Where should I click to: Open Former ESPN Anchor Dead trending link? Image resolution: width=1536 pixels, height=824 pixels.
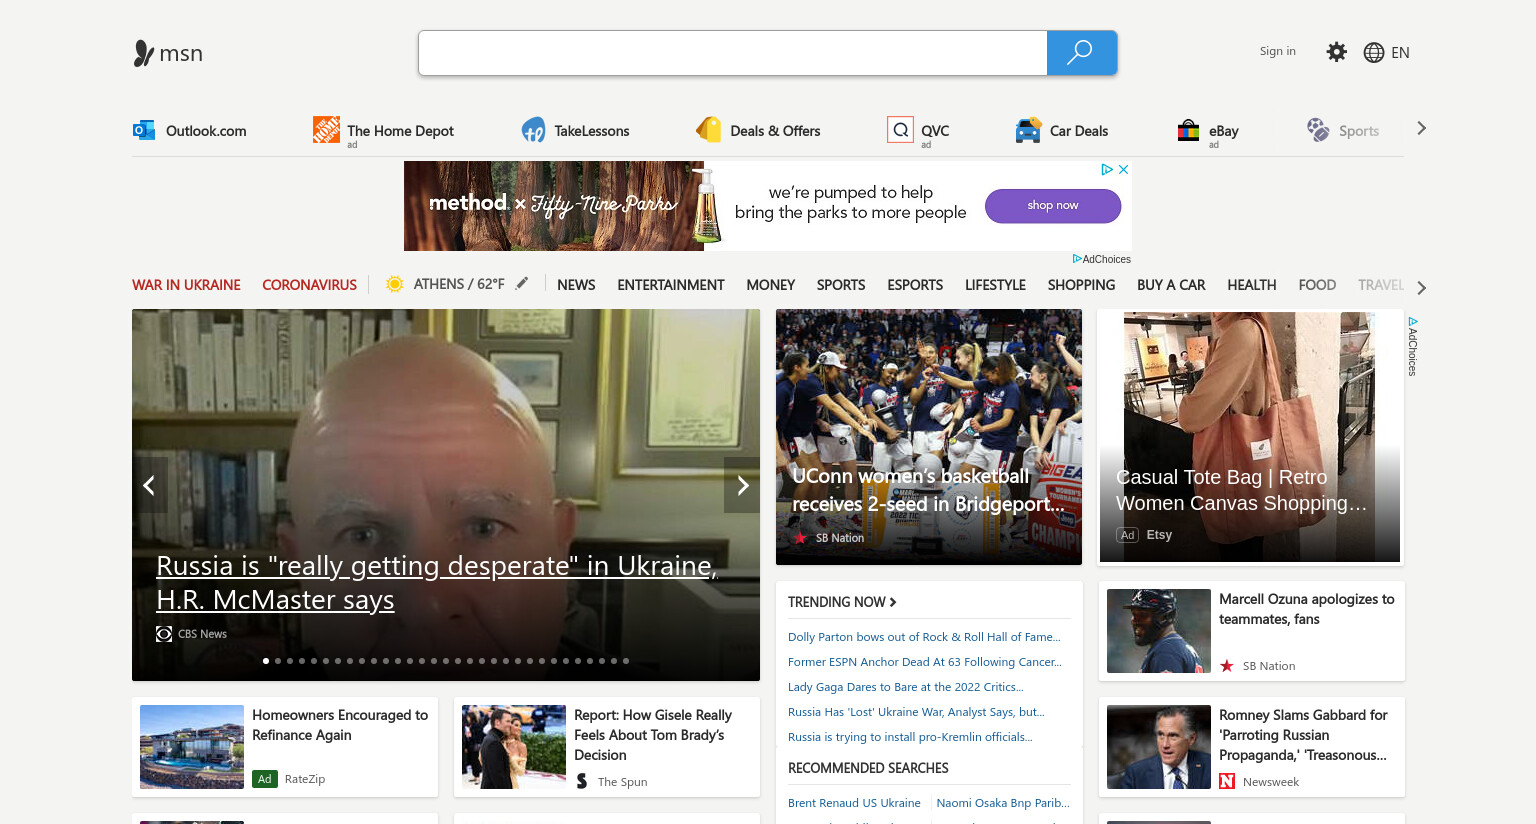(925, 662)
